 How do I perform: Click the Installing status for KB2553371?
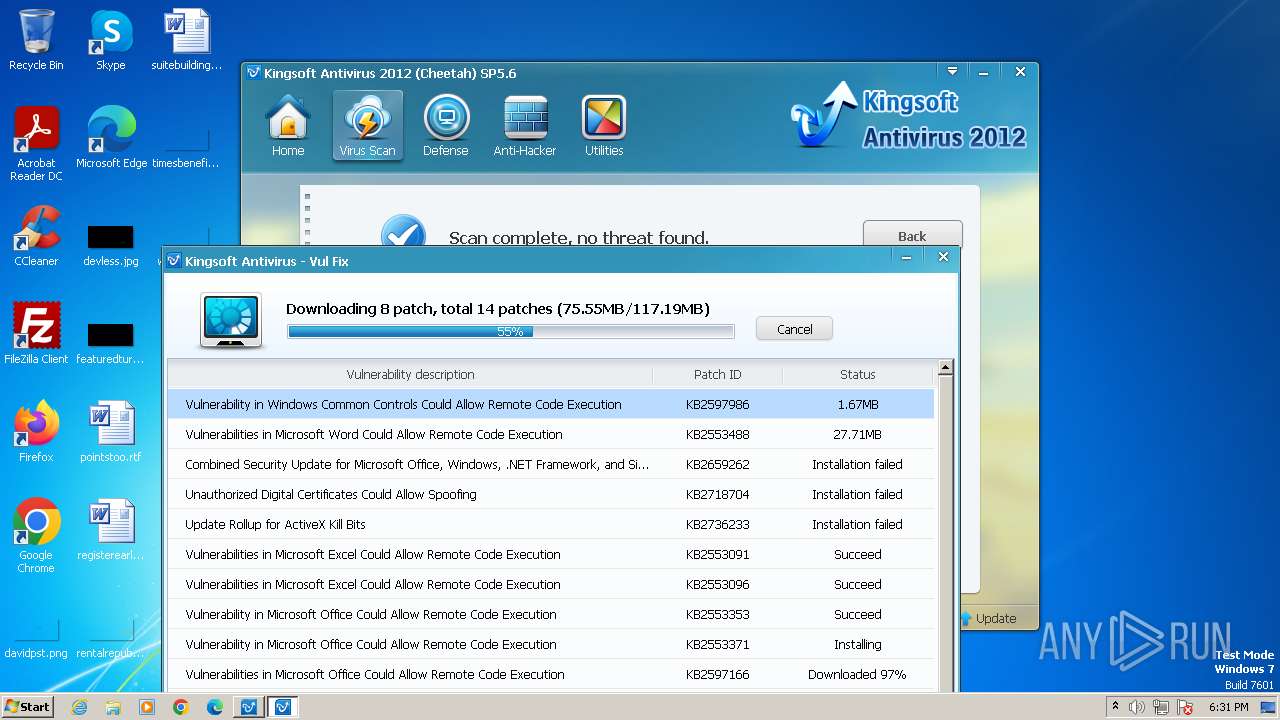857,644
